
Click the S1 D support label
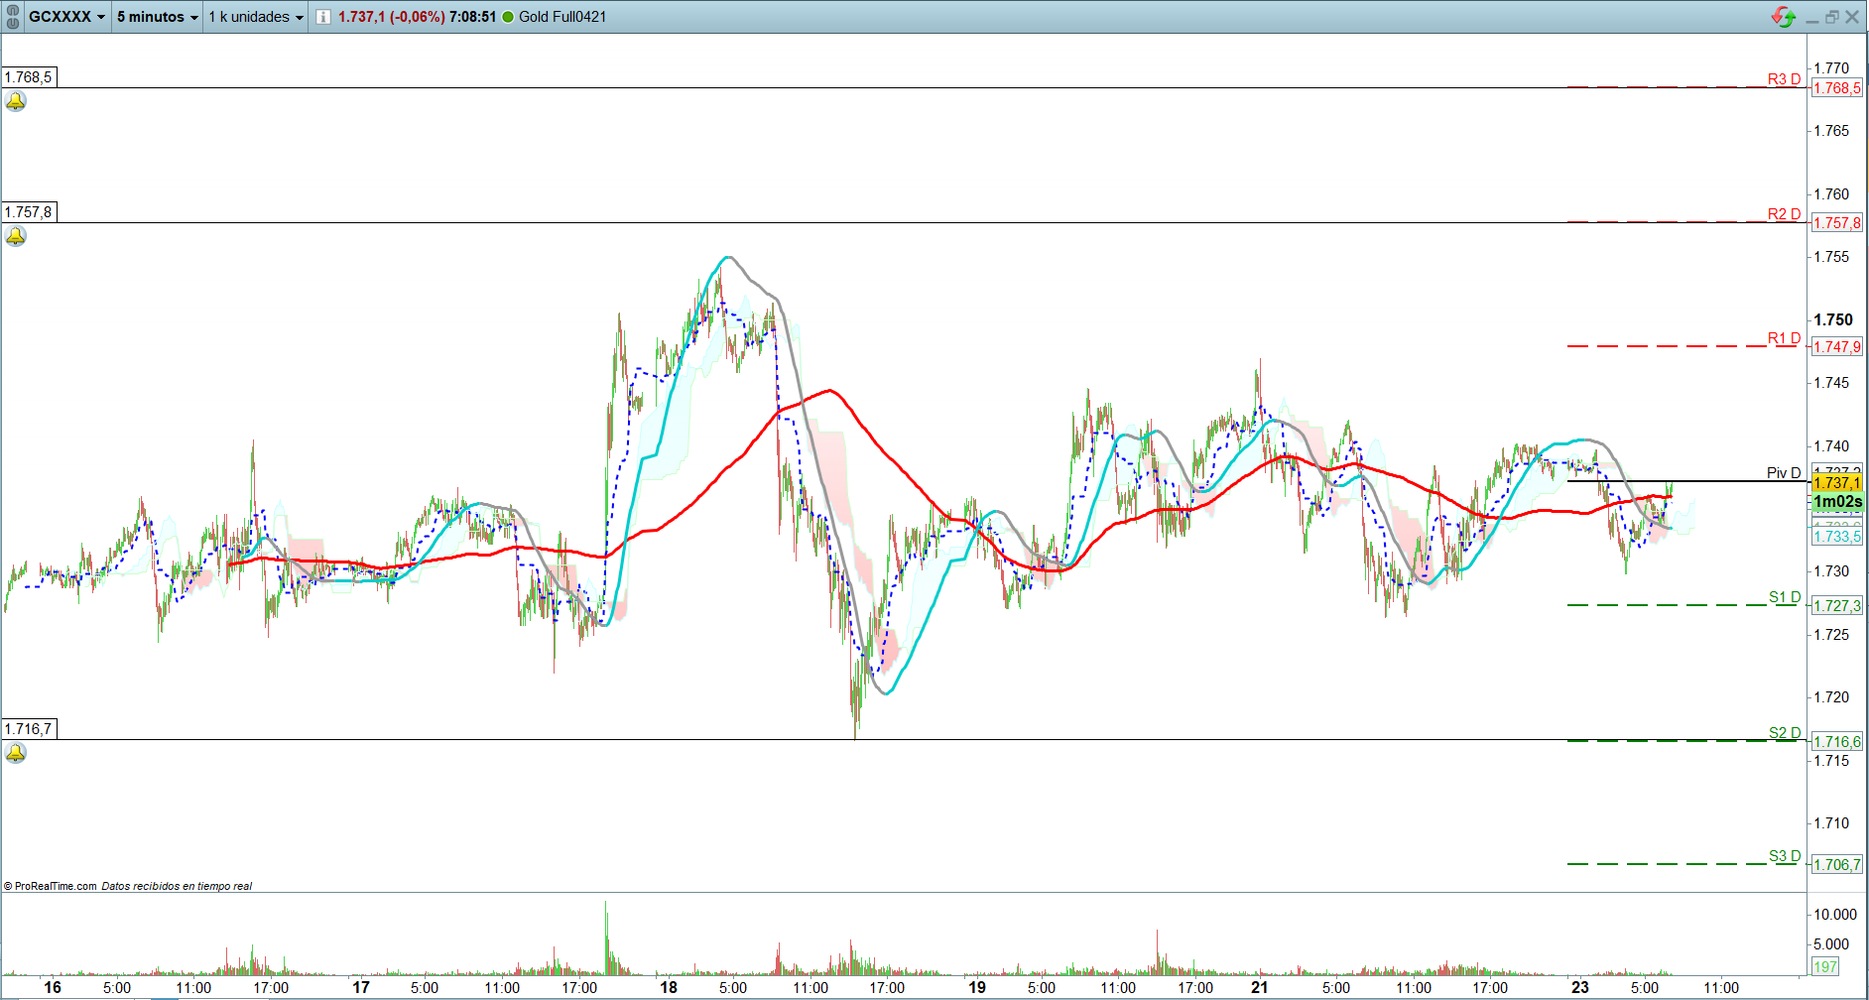click(x=1784, y=597)
